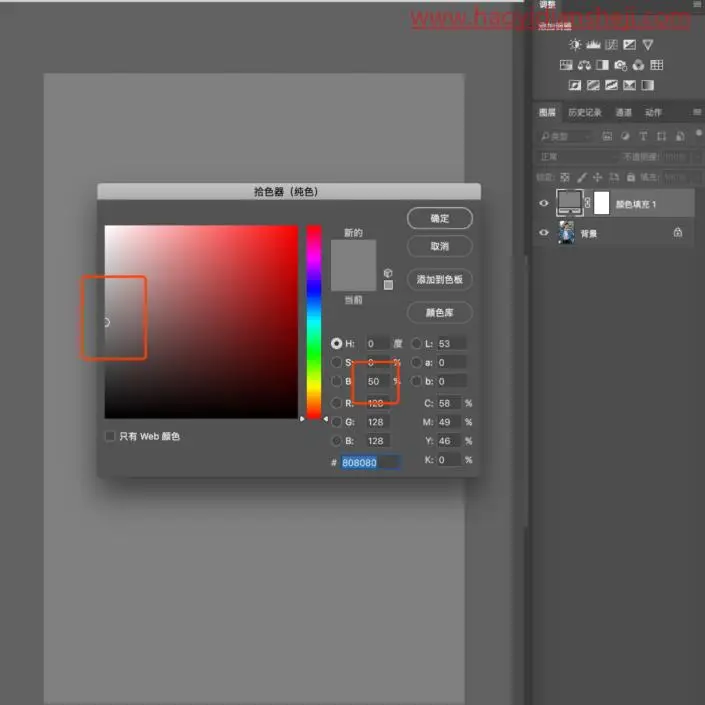Filter layers by type (T) icon
The image size is (705, 705).
click(643, 136)
